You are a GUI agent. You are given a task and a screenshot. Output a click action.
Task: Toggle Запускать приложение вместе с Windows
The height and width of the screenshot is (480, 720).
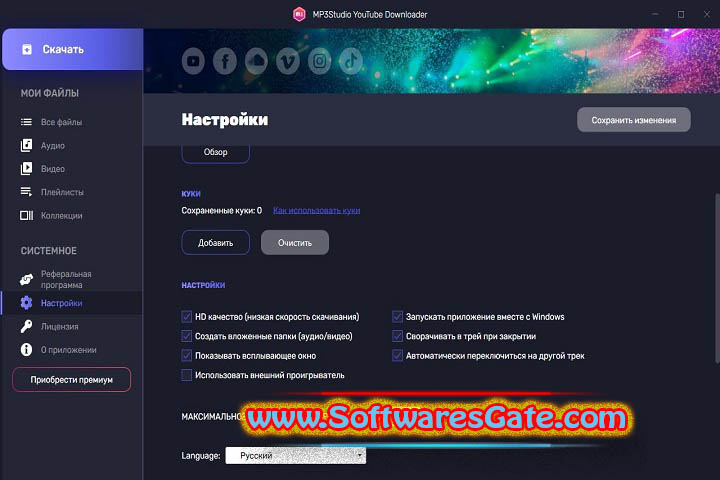pos(397,316)
